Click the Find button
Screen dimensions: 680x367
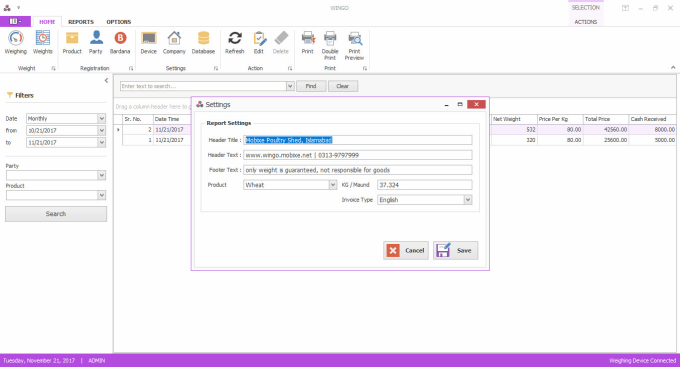(311, 86)
